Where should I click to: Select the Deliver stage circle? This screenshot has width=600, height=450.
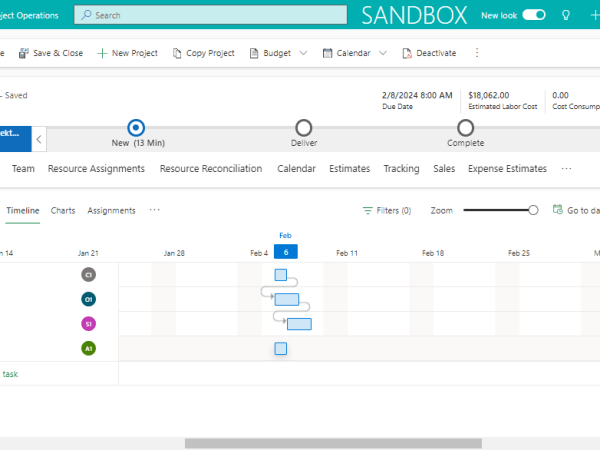pos(304,128)
